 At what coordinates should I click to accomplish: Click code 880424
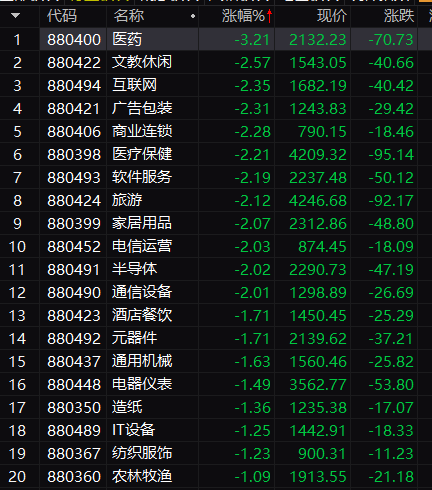coord(74,201)
